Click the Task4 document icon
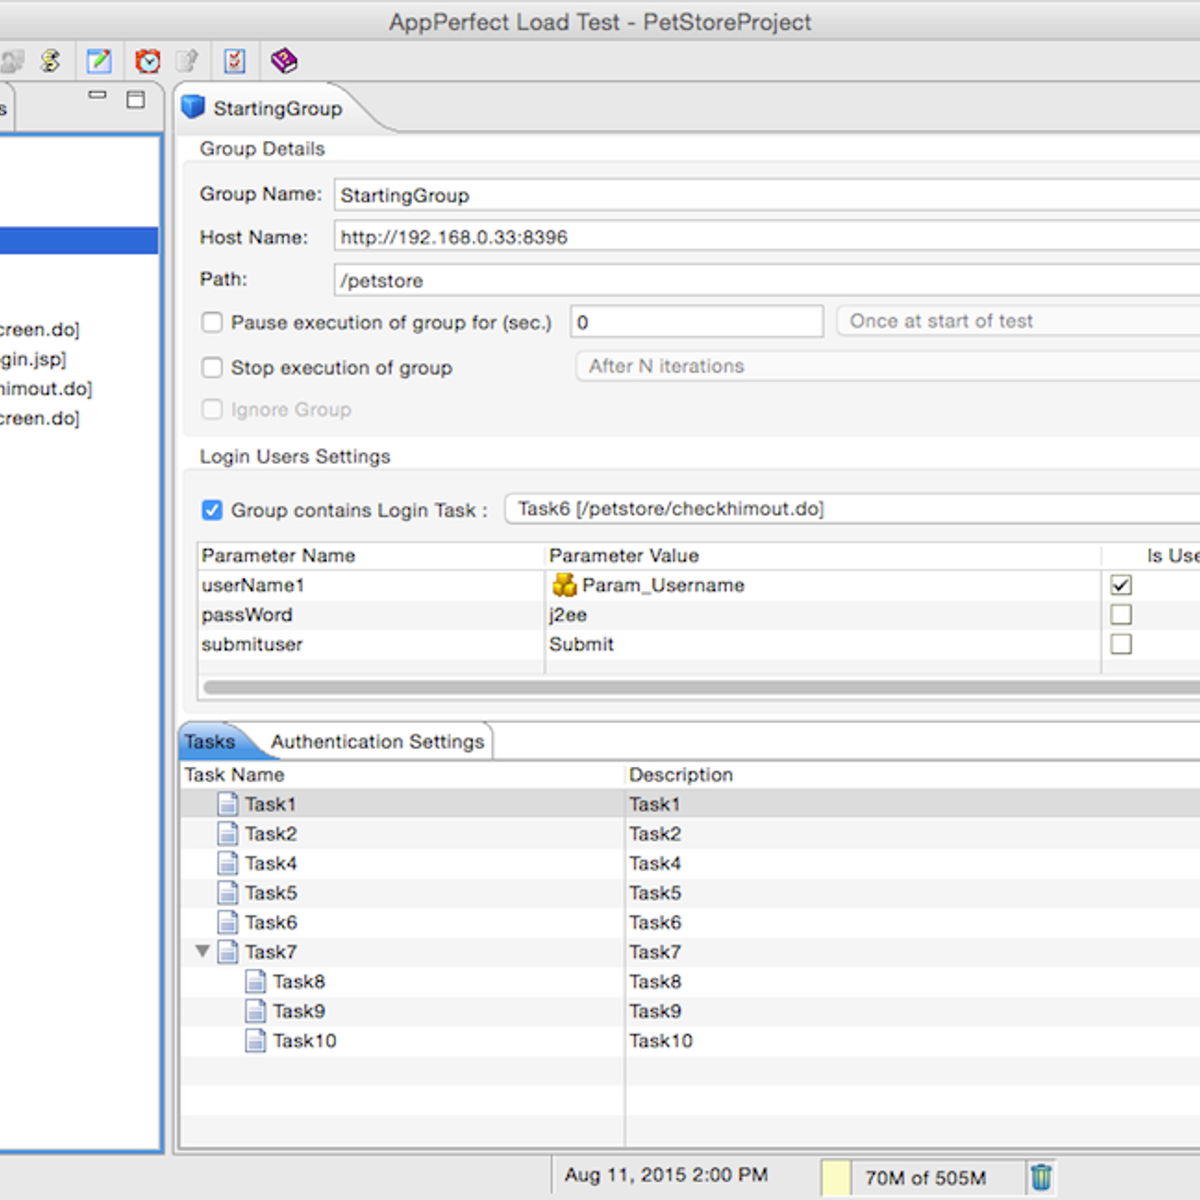Screen dimensions: 1200x1200 pos(228,863)
